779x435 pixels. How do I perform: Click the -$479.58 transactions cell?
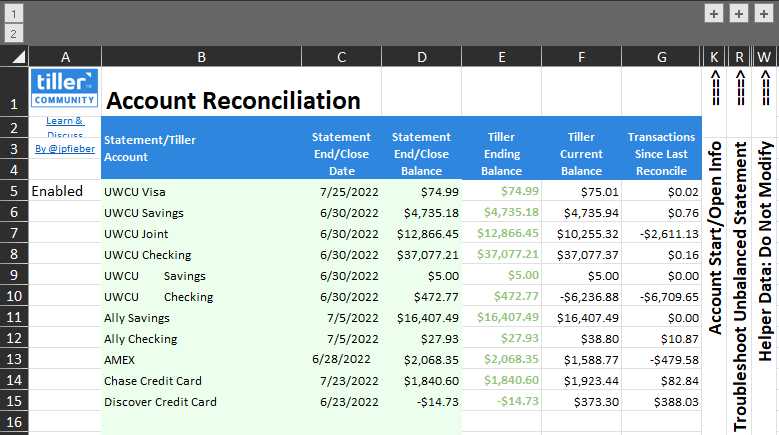pos(661,360)
